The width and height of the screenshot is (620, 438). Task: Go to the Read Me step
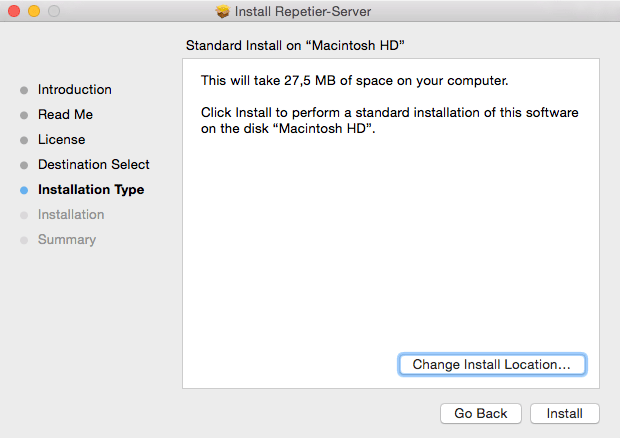coord(65,115)
